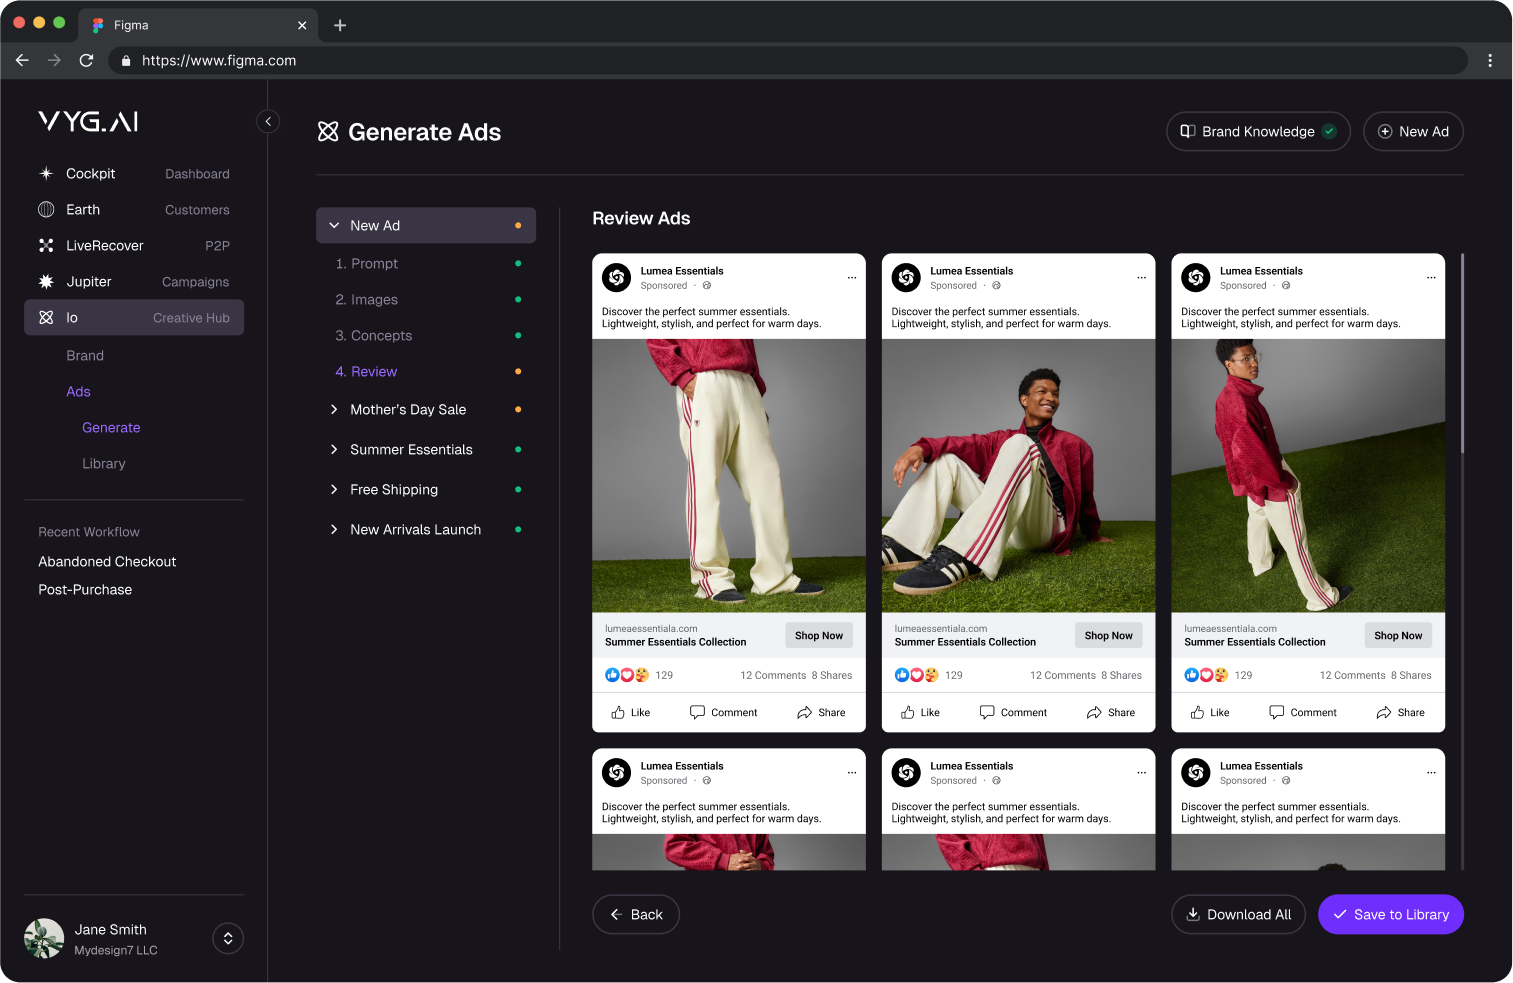Click 8 Shares on the third ad
The width and height of the screenshot is (1513, 983).
(1411, 675)
